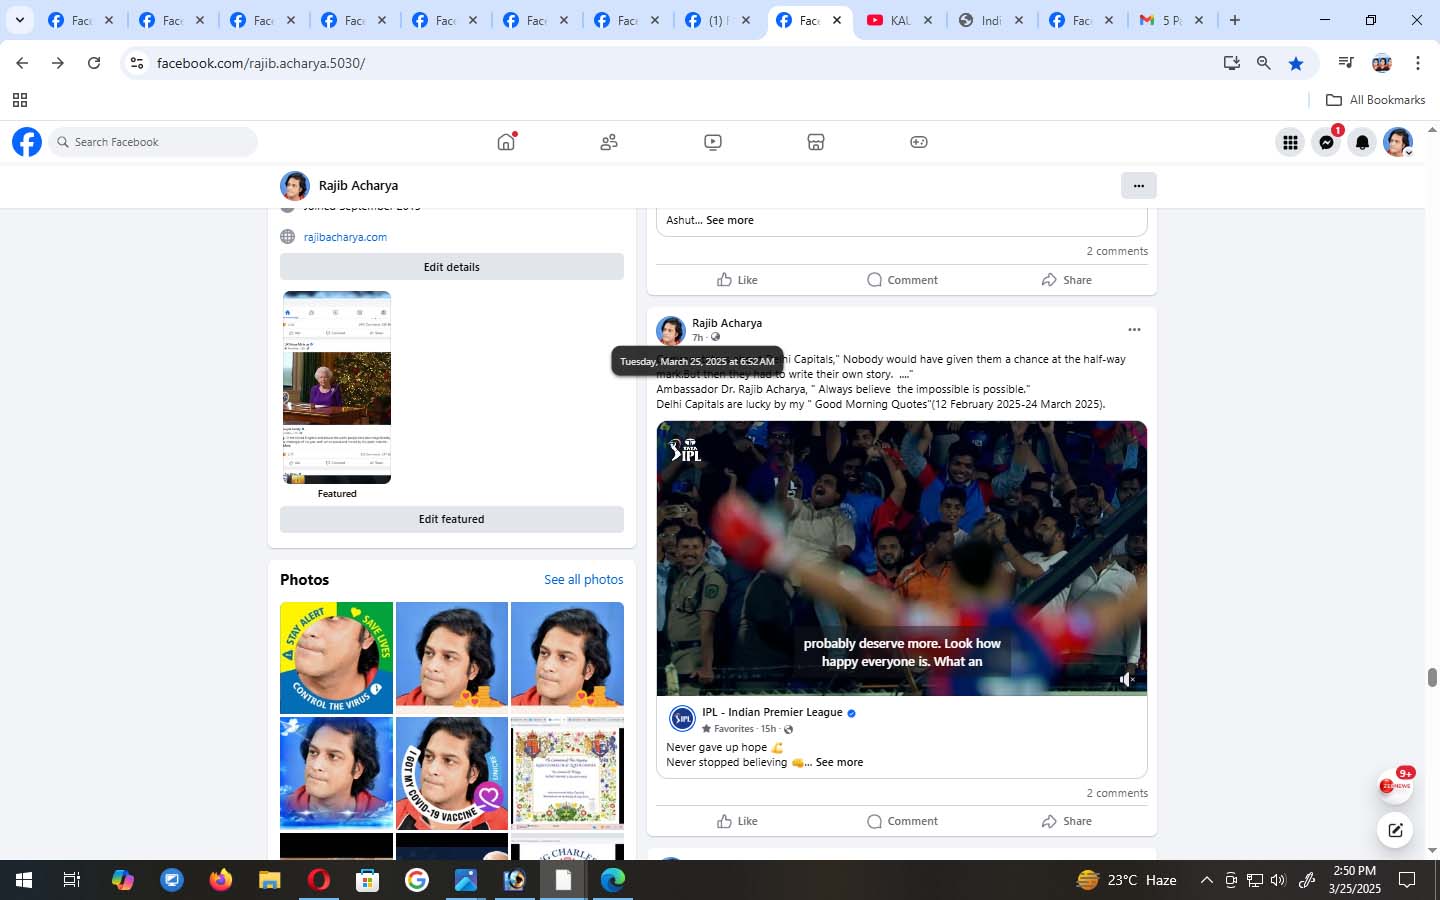Close the active Facebook tab
1440x900 pixels.
pyautogui.click(x=837, y=20)
